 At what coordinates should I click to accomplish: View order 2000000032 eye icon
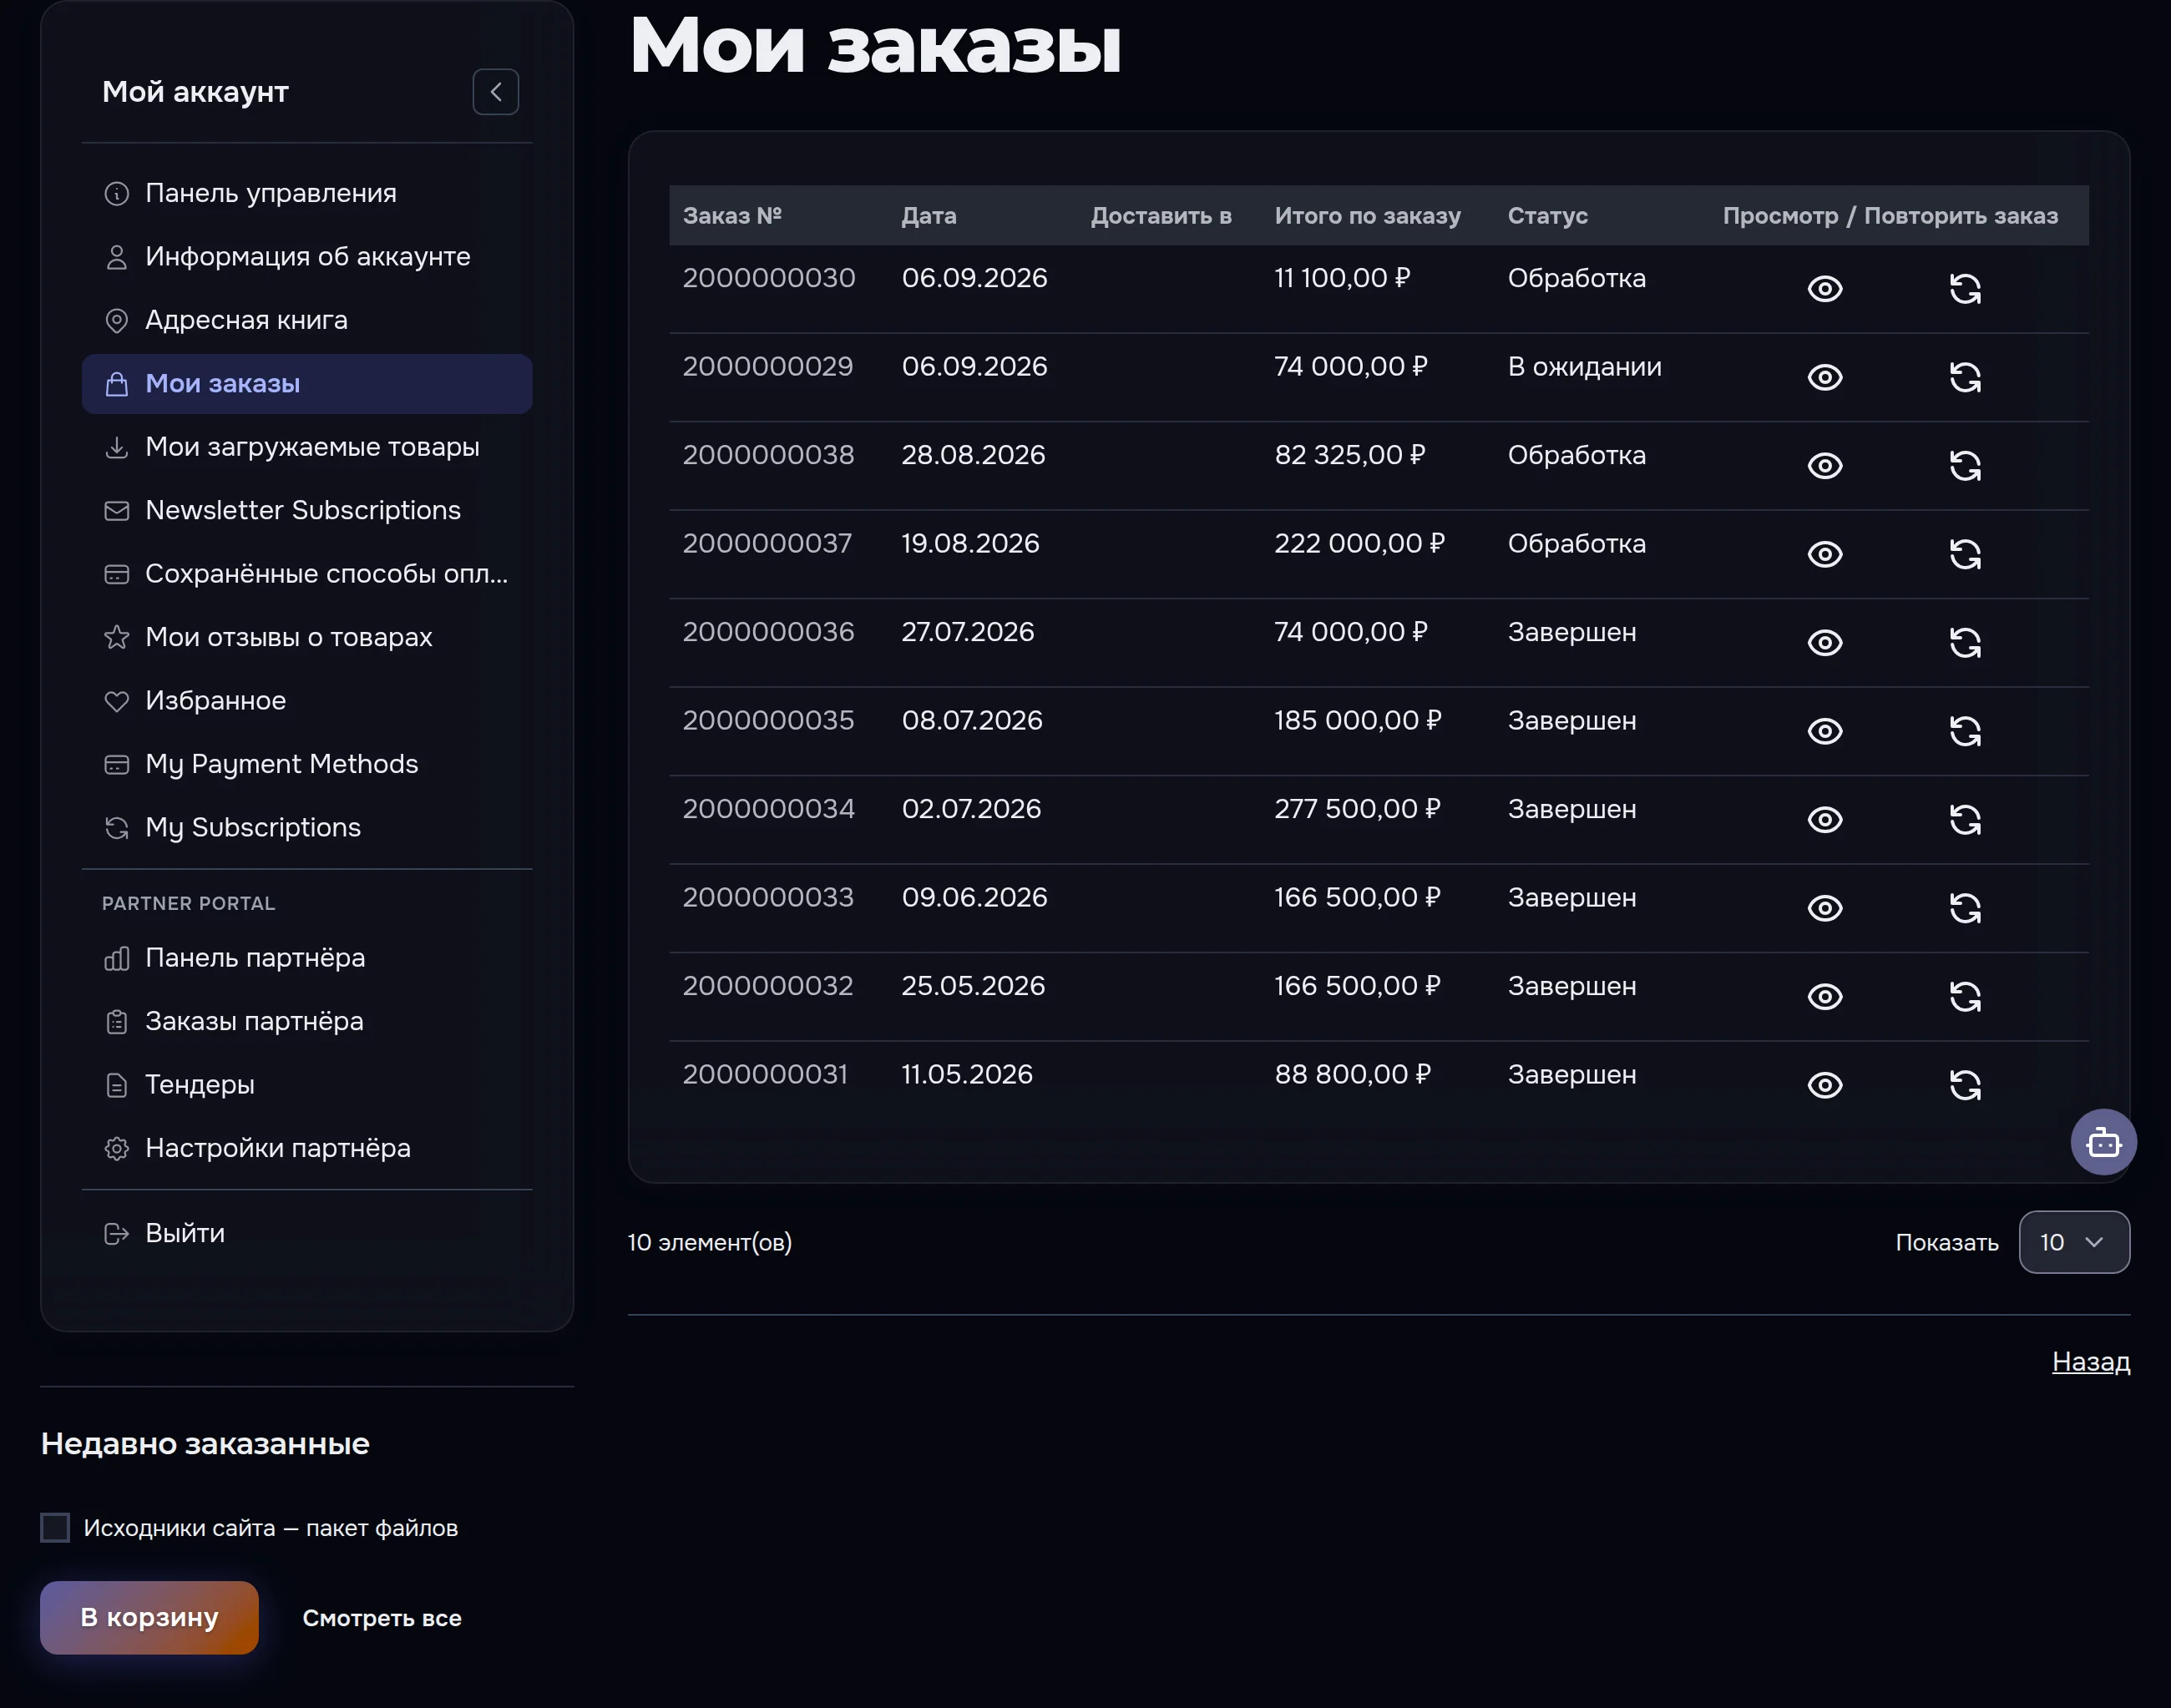(1825, 997)
